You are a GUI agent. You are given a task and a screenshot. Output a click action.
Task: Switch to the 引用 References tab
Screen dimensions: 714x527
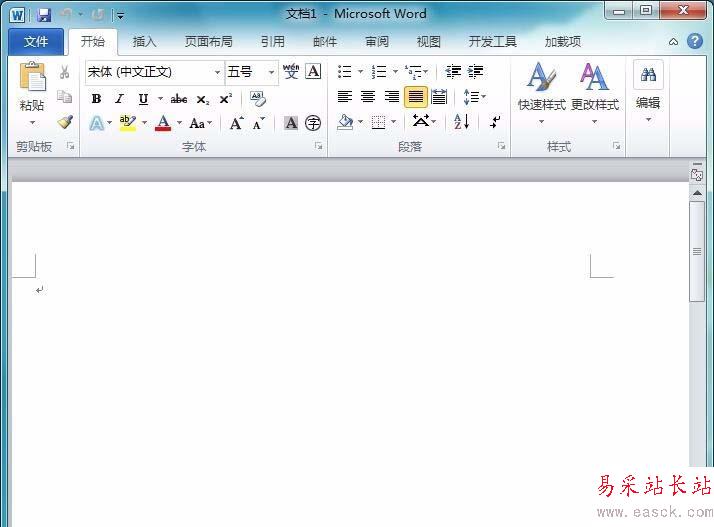[273, 42]
